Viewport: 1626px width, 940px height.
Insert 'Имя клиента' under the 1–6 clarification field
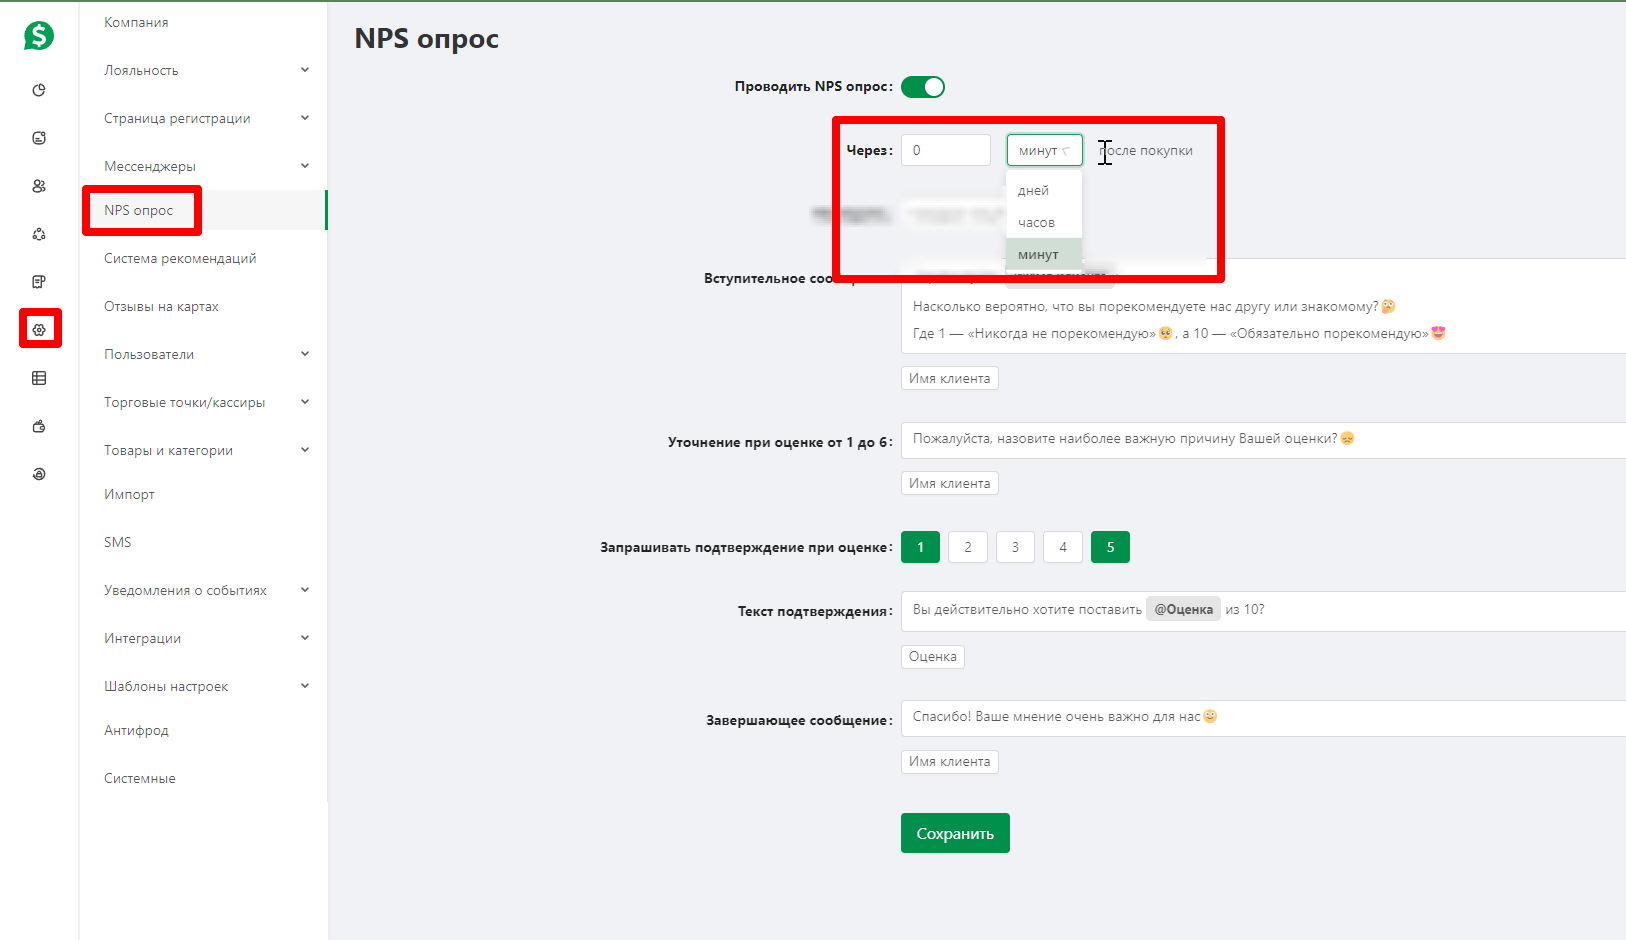(x=950, y=483)
